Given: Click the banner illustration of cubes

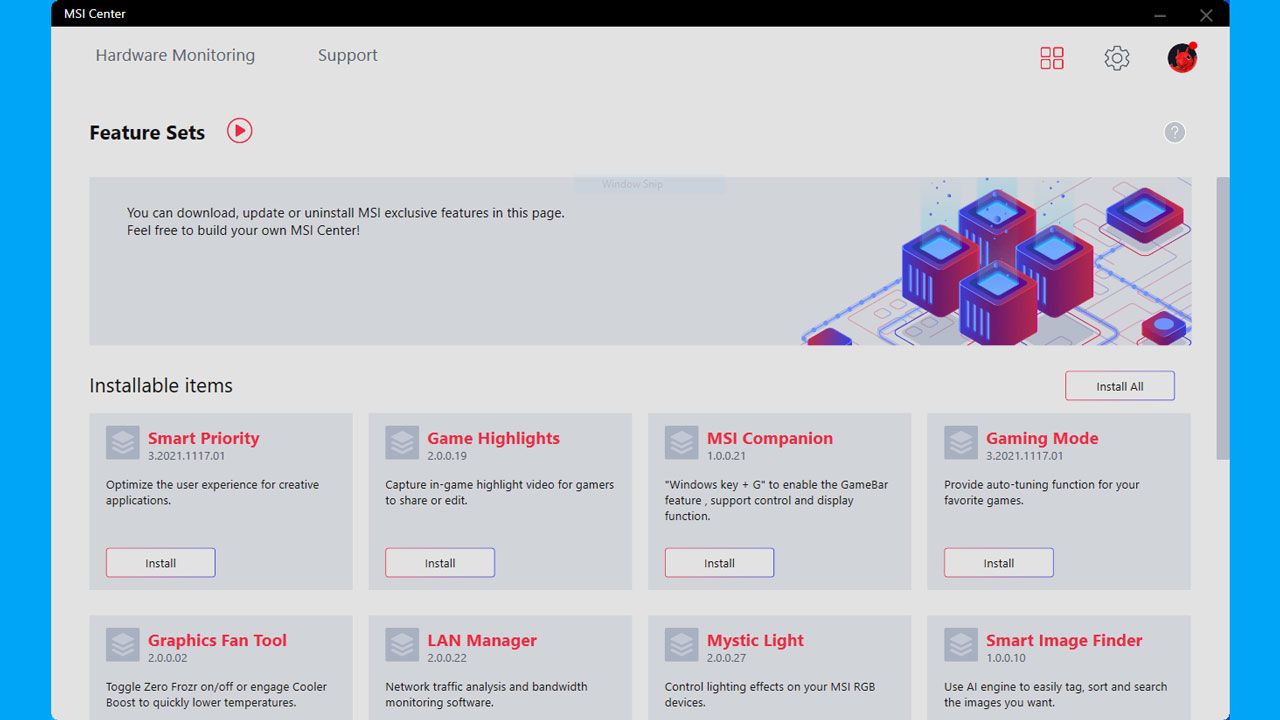Looking at the screenshot, I should (997, 261).
